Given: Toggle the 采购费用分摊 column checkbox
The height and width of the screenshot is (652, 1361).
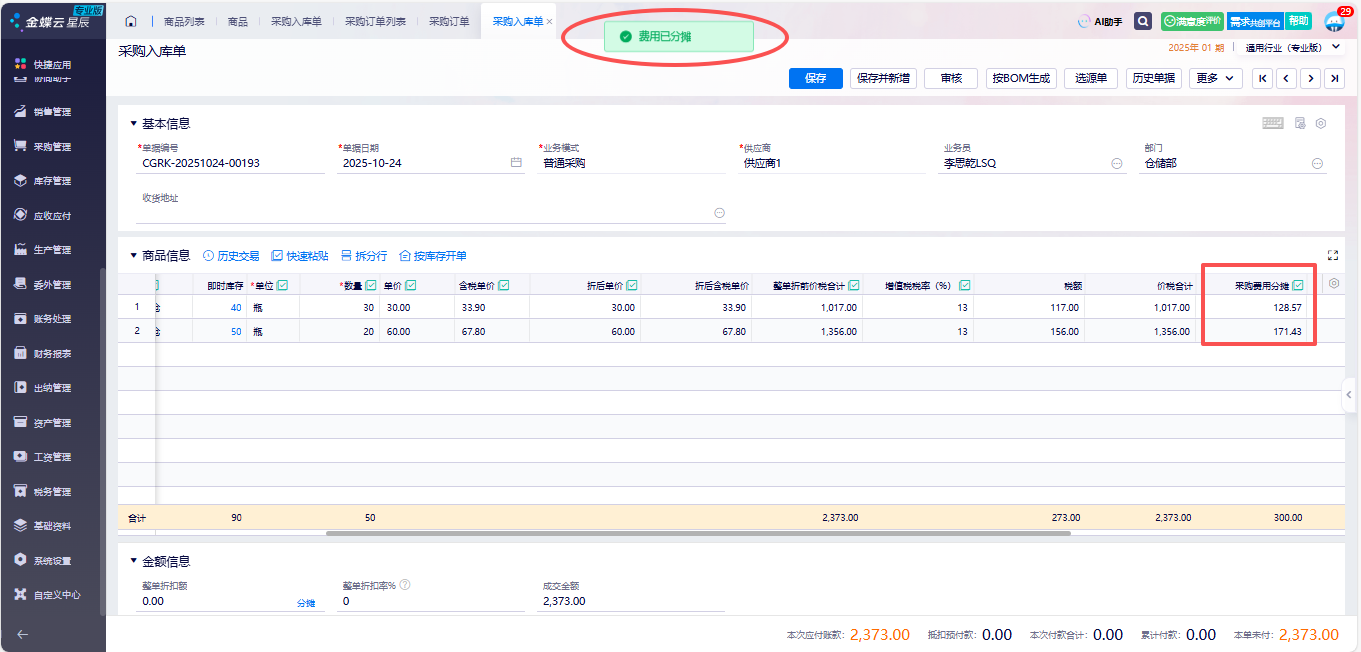Looking at the screenshot, I should 1298,285.
